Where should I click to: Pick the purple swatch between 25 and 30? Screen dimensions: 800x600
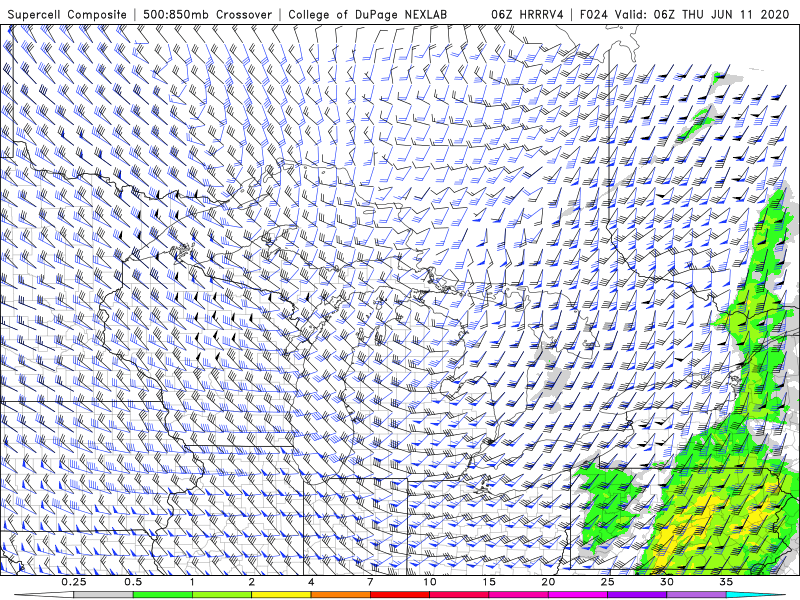[637, 595]
